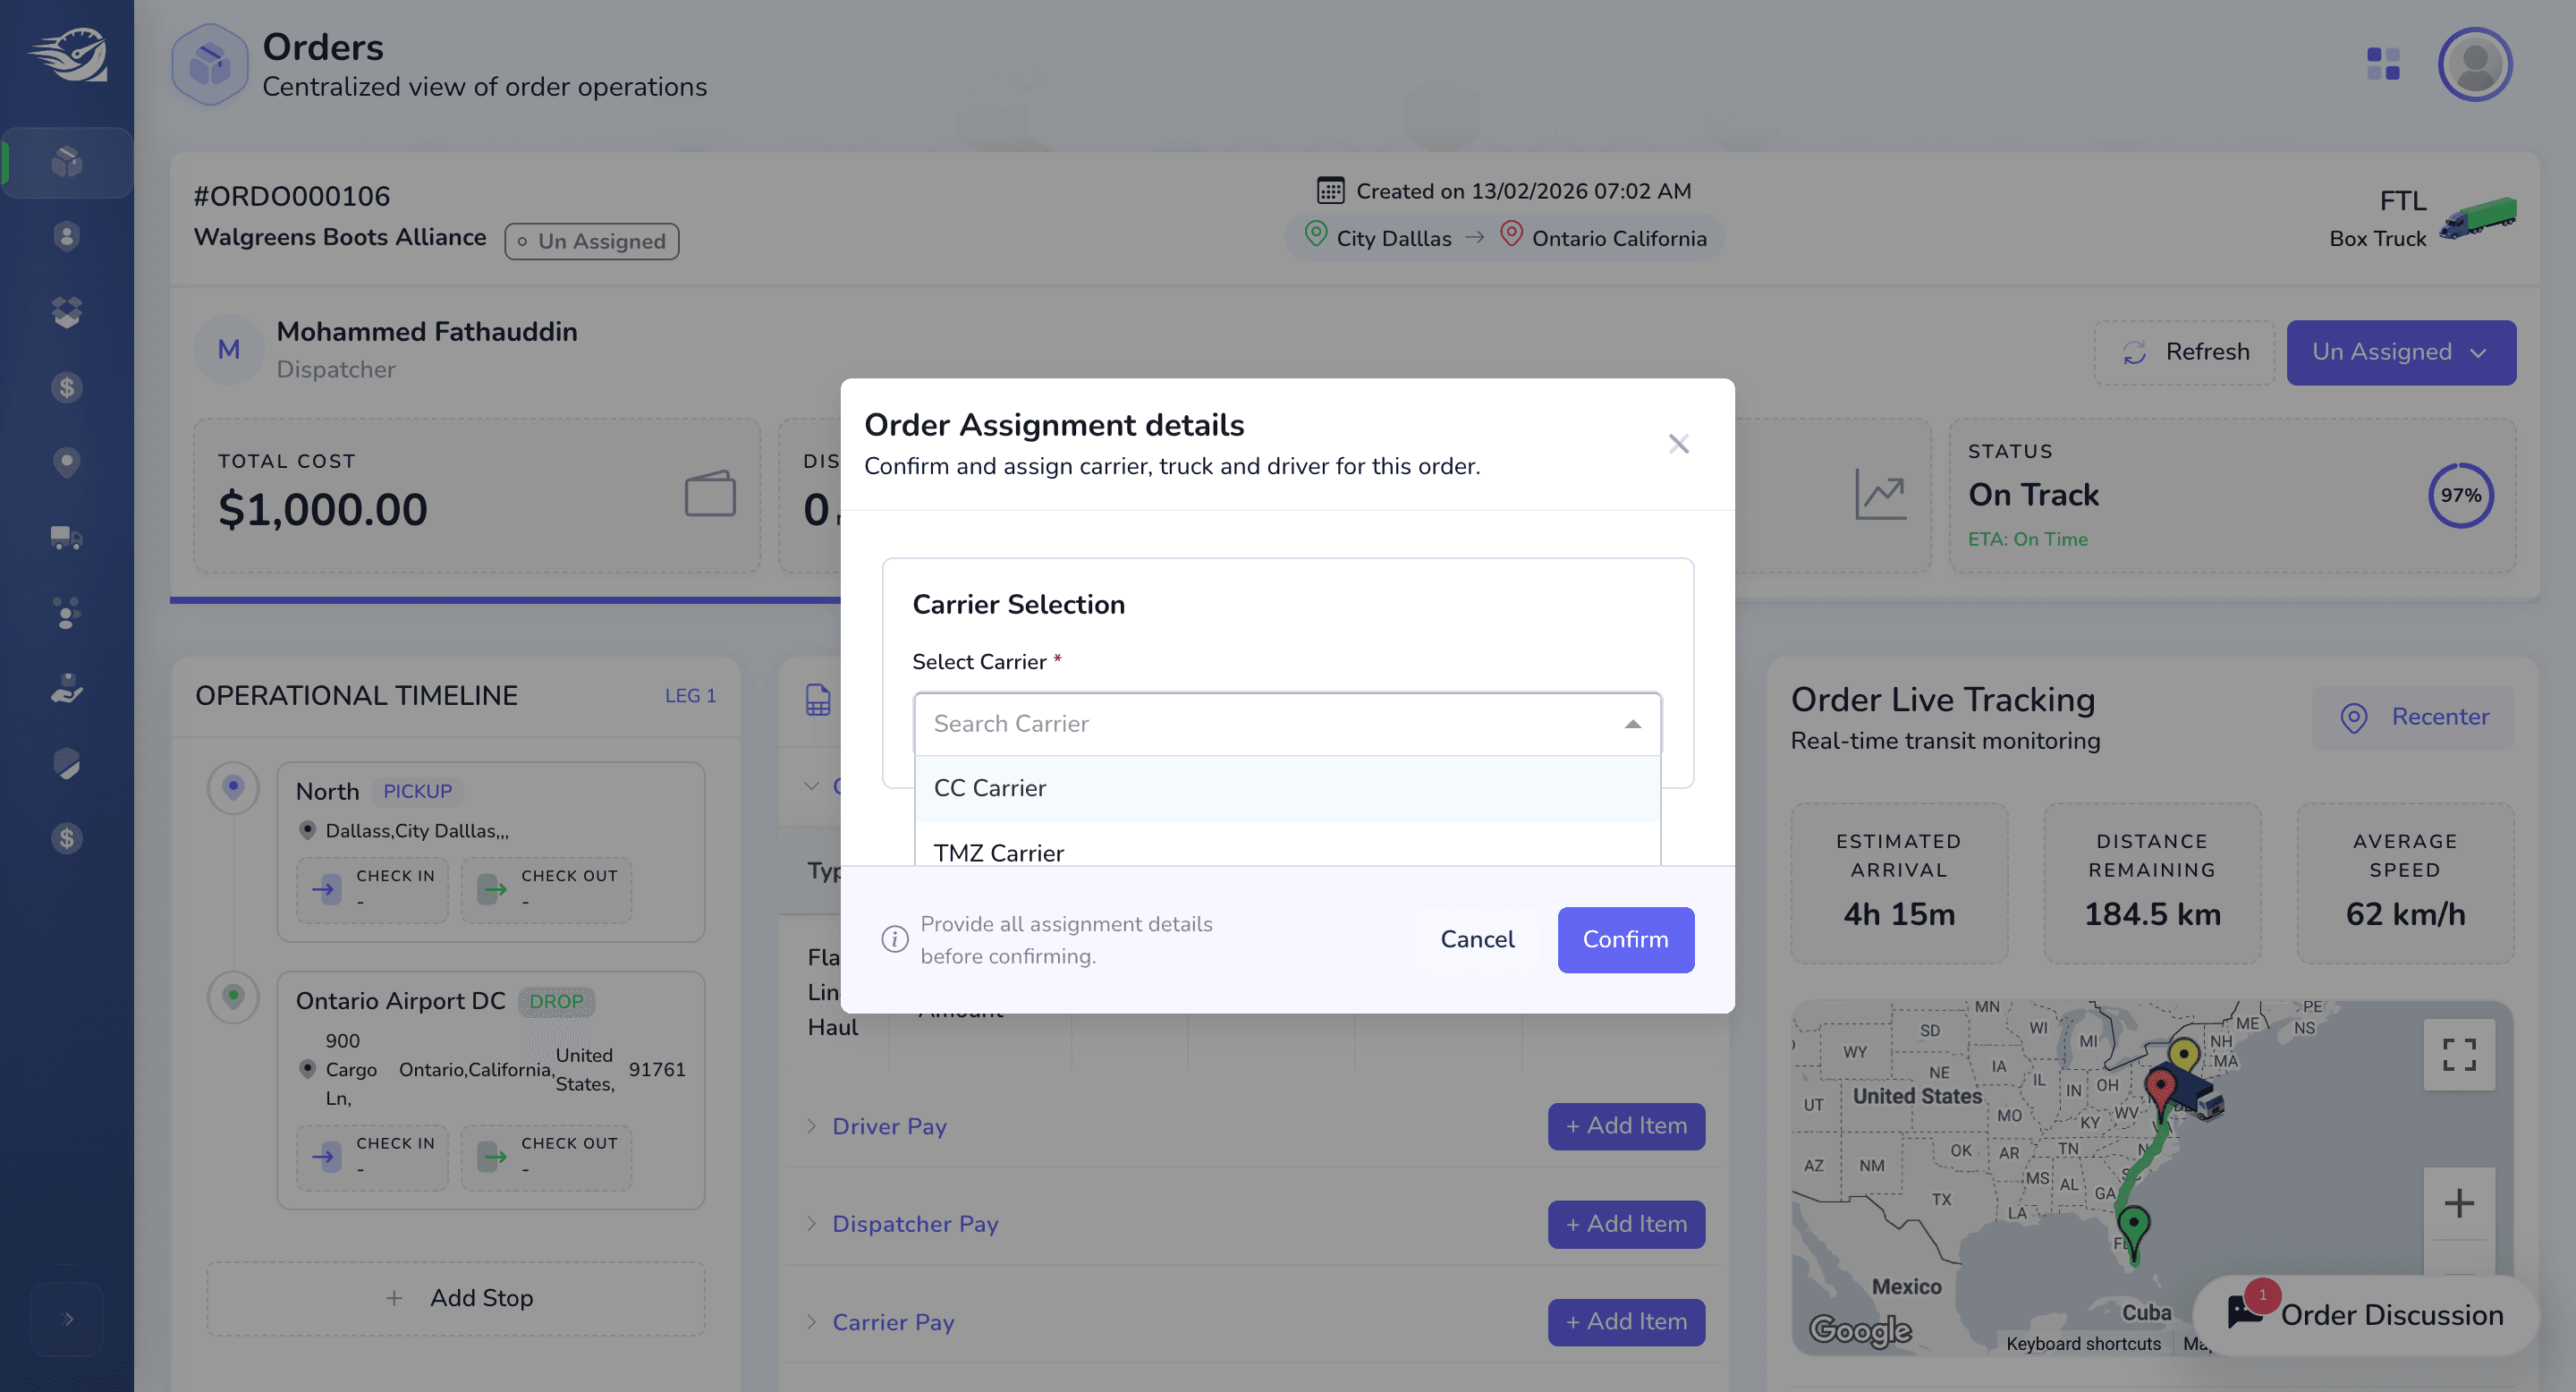Open the Orders box icon in sidebar

point(66,162)
